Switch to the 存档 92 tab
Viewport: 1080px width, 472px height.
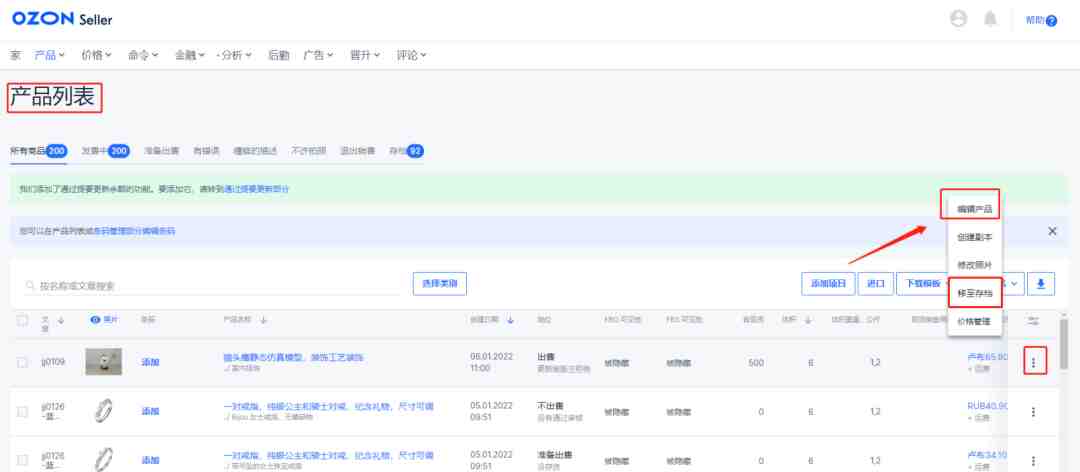(406, 151)
